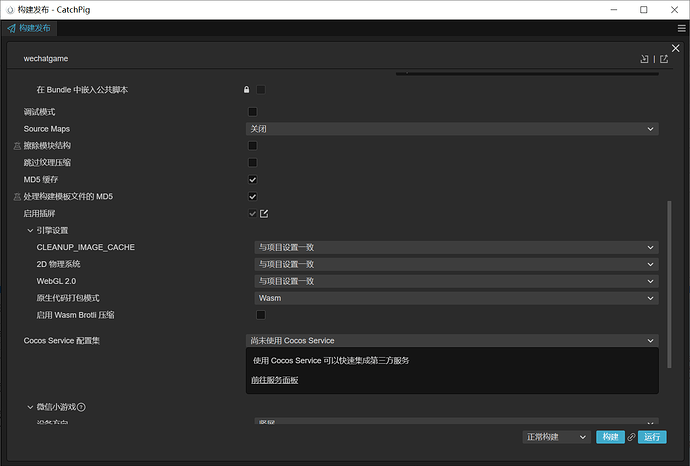Open the CLEANUP_IMAGE_CACHE dropdown
Viewport: 690px width, 466px height.
(x=456, y=247)
